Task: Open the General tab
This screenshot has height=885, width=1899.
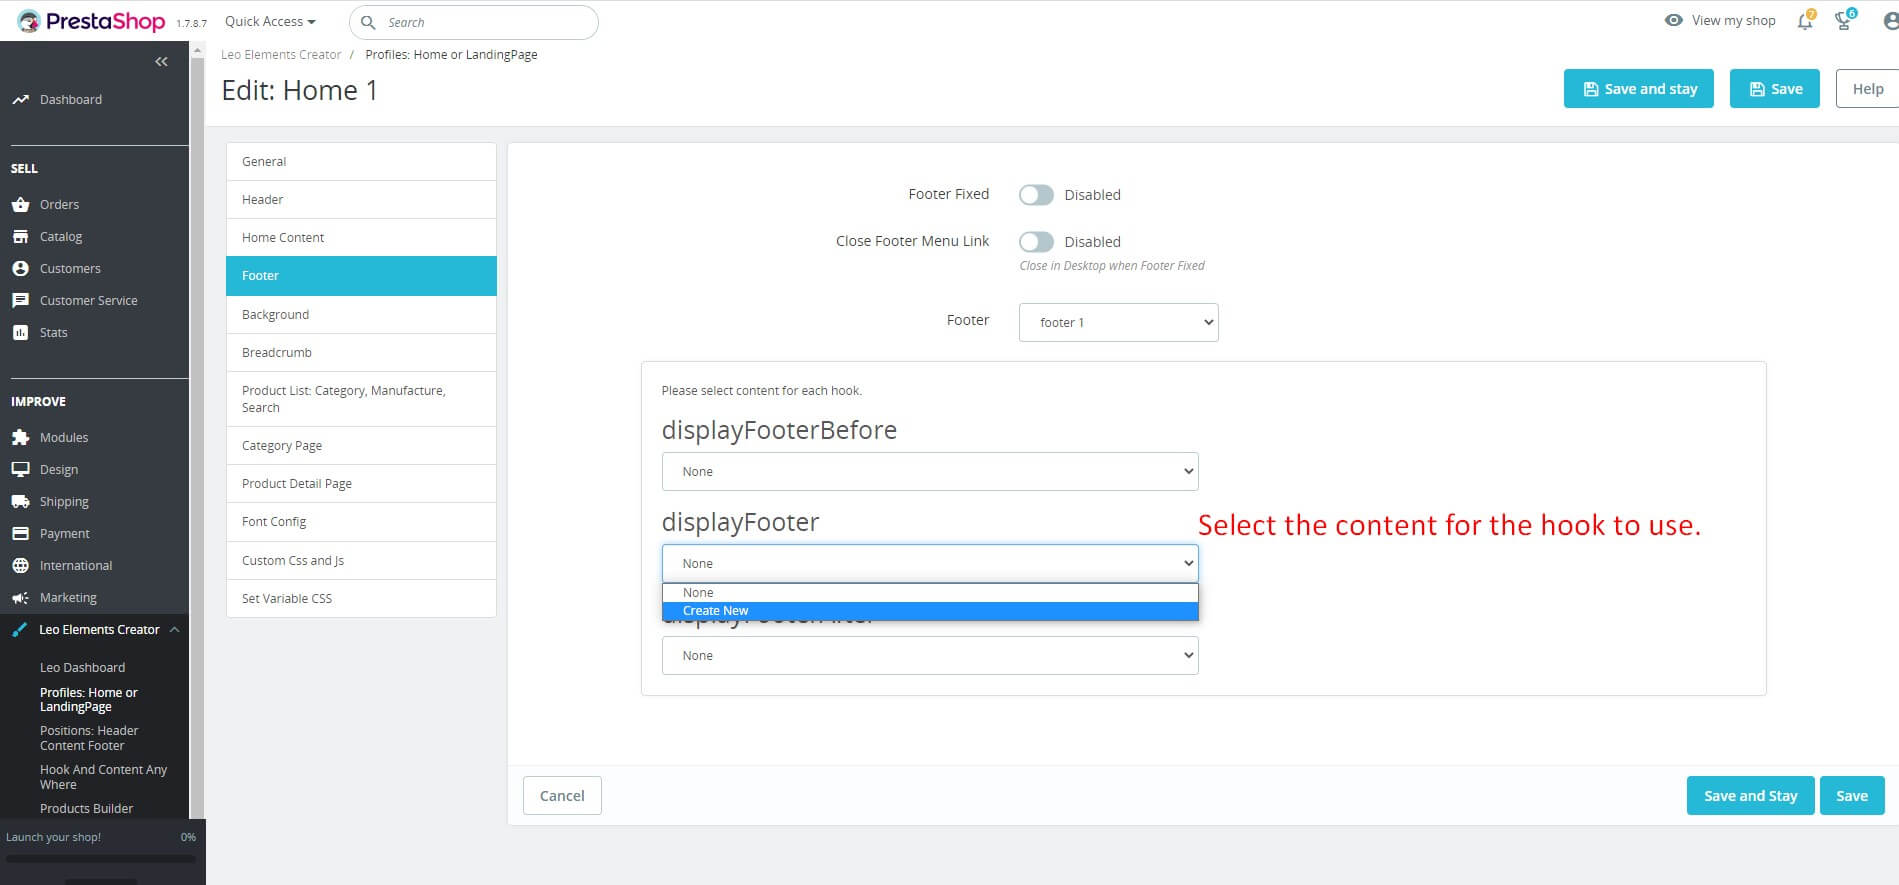Action: pos(361,162)
